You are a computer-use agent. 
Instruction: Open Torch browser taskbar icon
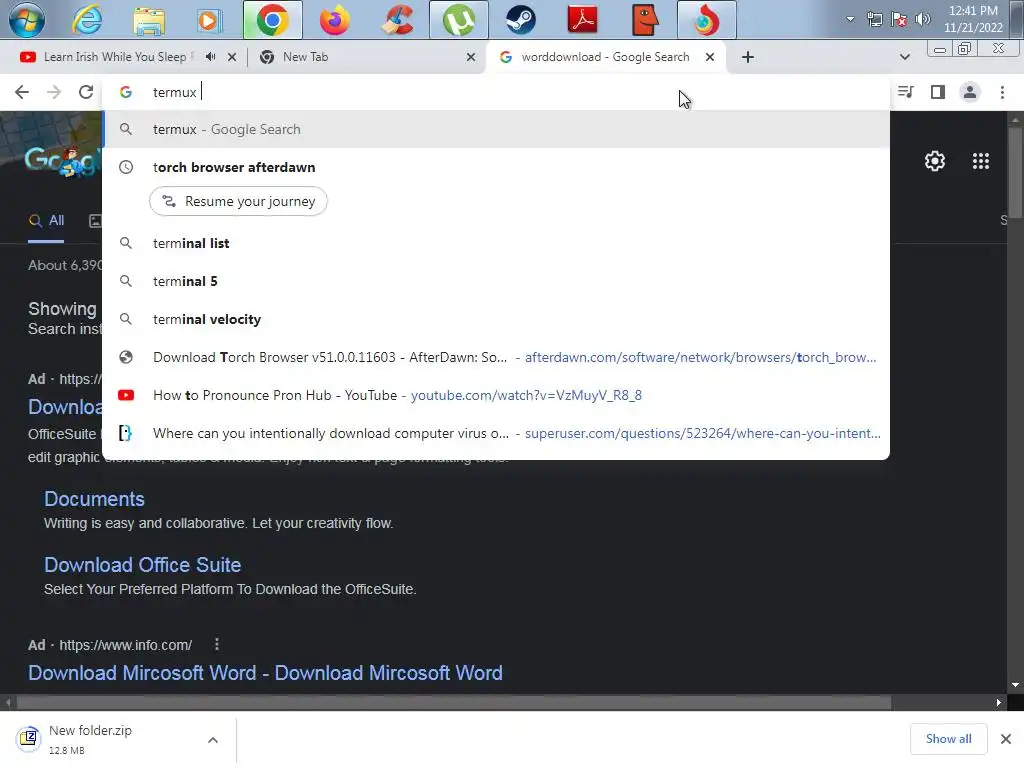click(x=707, y=20)
